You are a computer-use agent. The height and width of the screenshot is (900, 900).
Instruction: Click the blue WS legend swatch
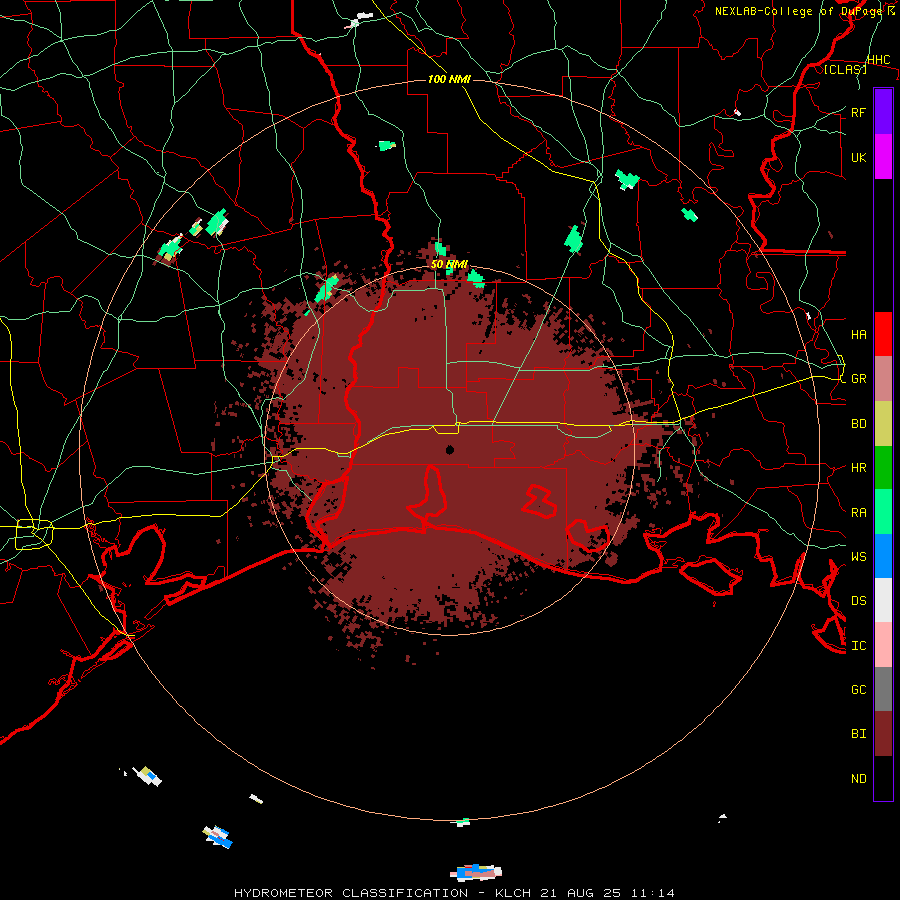point(883,556)
